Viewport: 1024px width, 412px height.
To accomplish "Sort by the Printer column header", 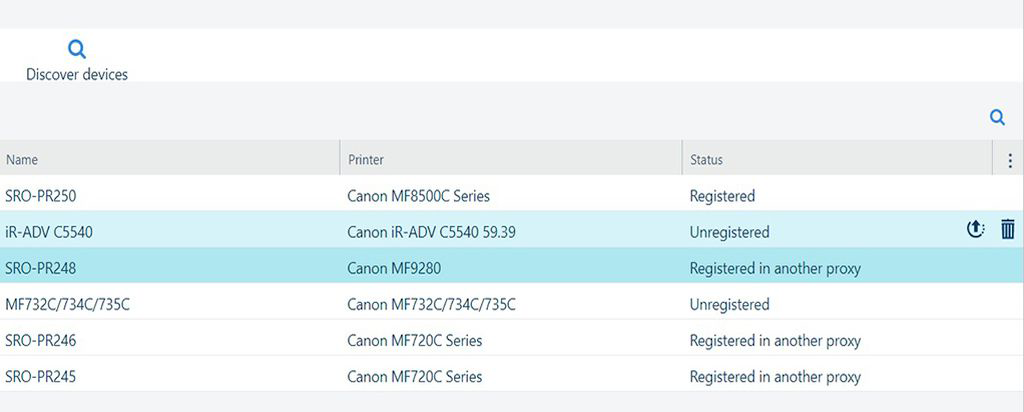I will tap(366, 160).
